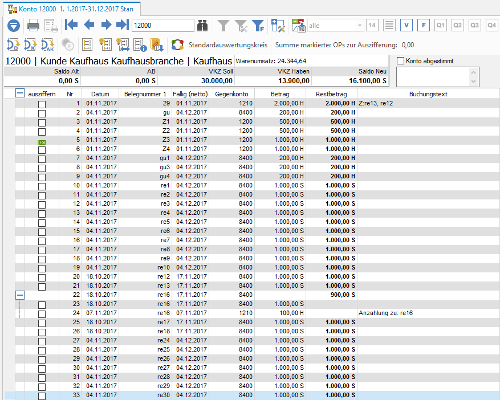Image resolution: width=500 pixels, height=400 pixels.
Task: Click notes box scroll down arrow
Action: pos(473,81)
